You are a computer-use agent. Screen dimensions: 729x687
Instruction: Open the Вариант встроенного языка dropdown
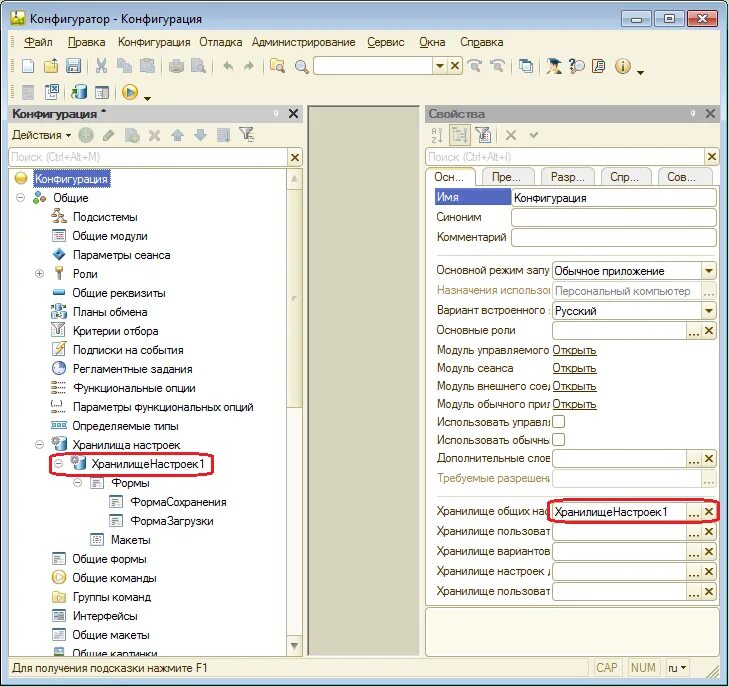pyautogui.click(x=709, y=310)
